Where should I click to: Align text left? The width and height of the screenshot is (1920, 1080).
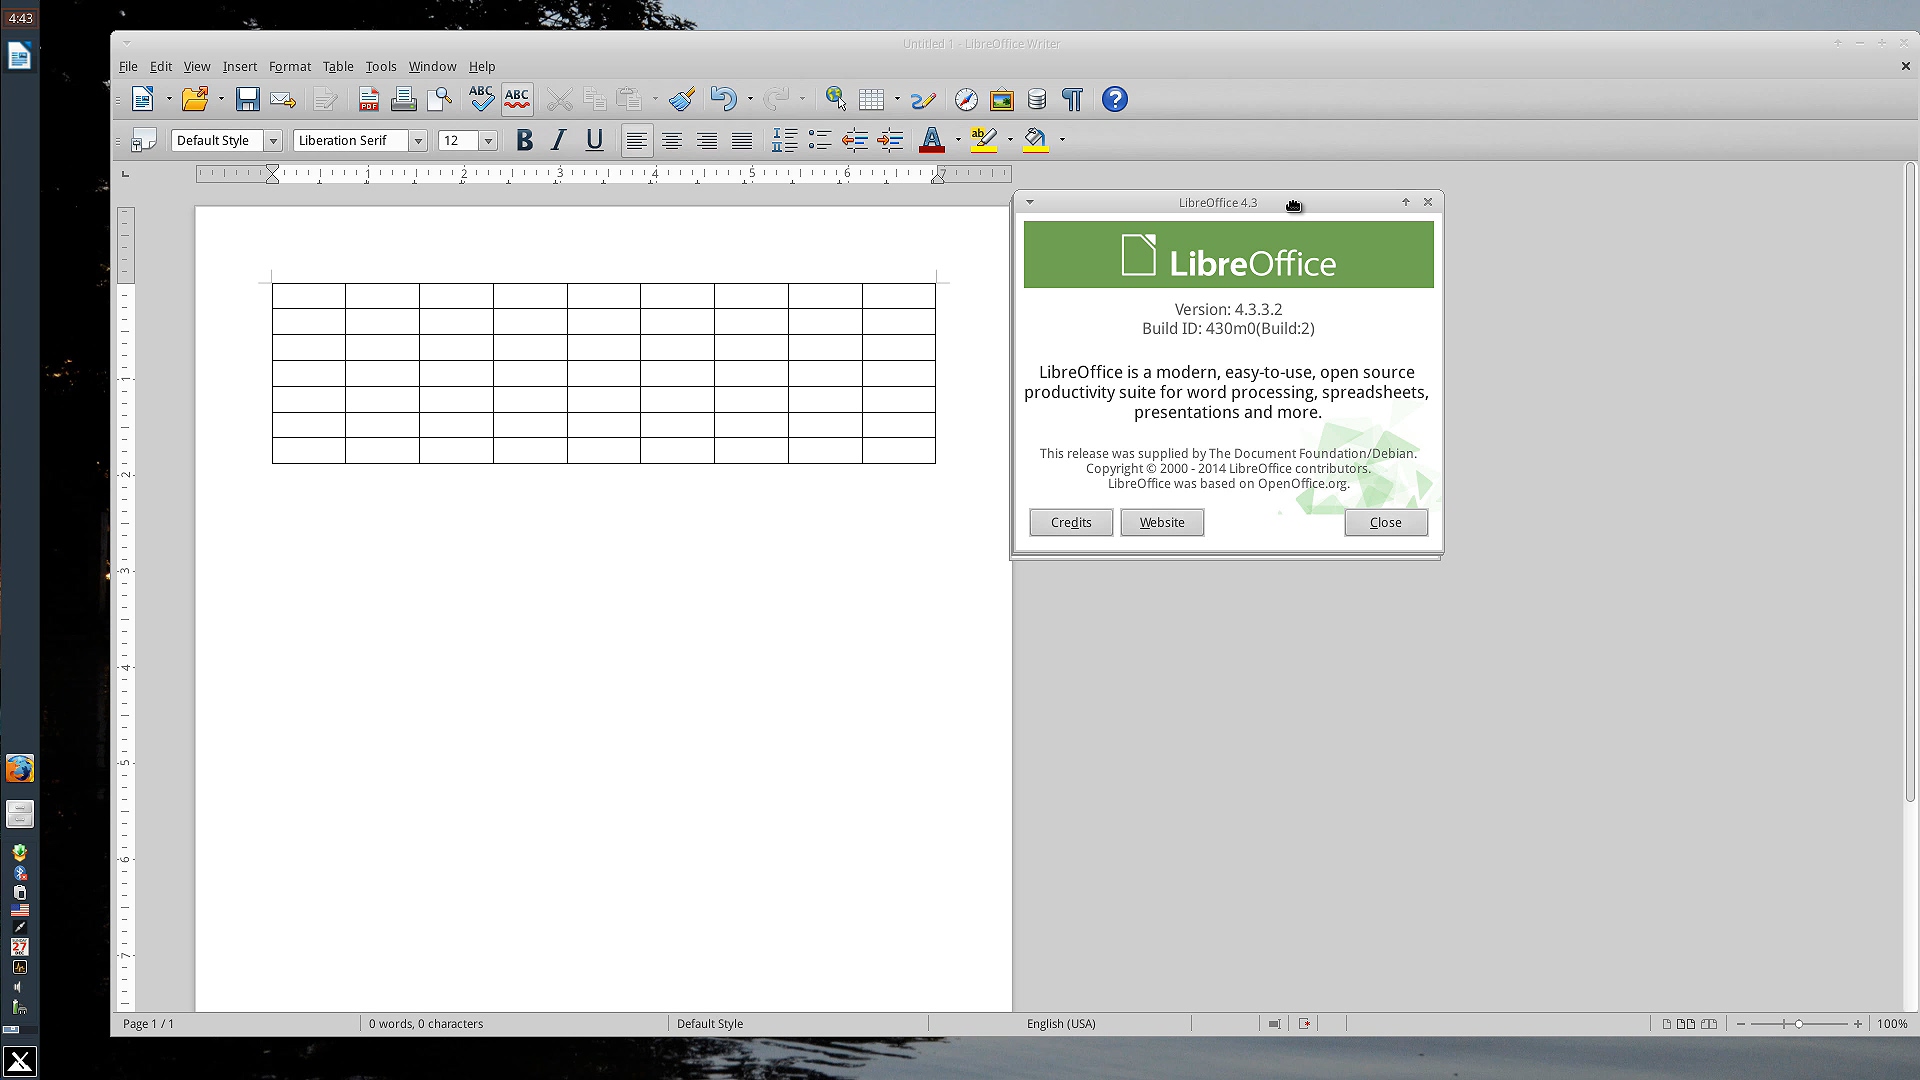(x=637, y=140)
